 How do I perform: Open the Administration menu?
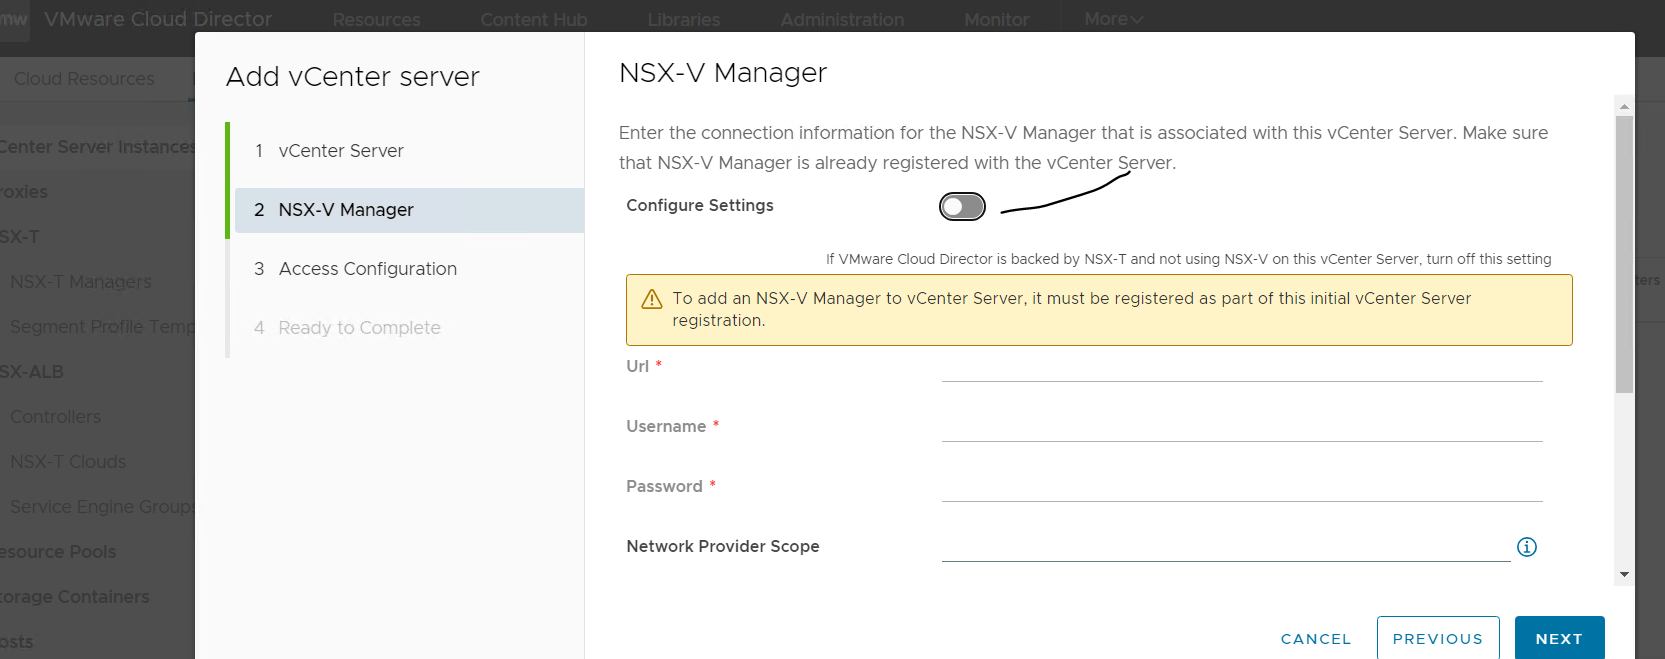pyautogui.click(x=842, y=20)
